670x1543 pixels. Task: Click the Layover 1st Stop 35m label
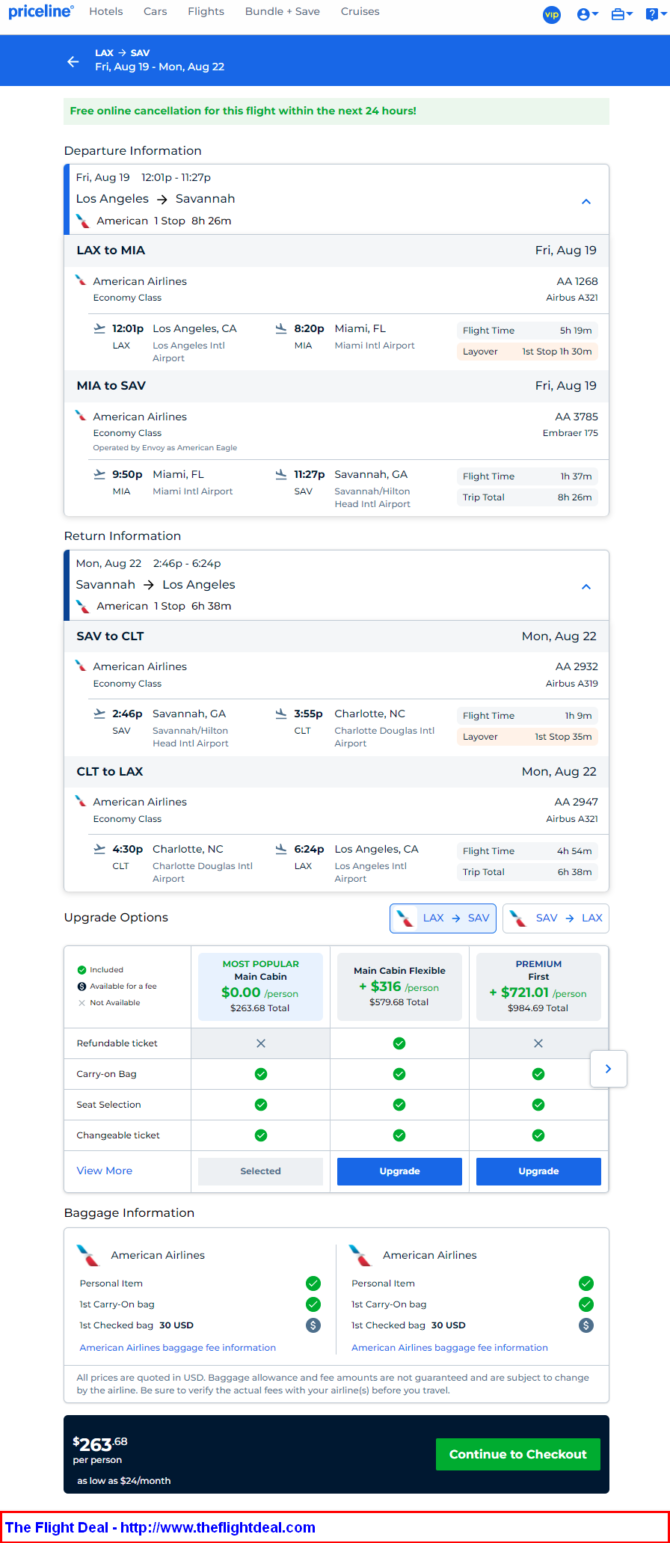(528, 736)
